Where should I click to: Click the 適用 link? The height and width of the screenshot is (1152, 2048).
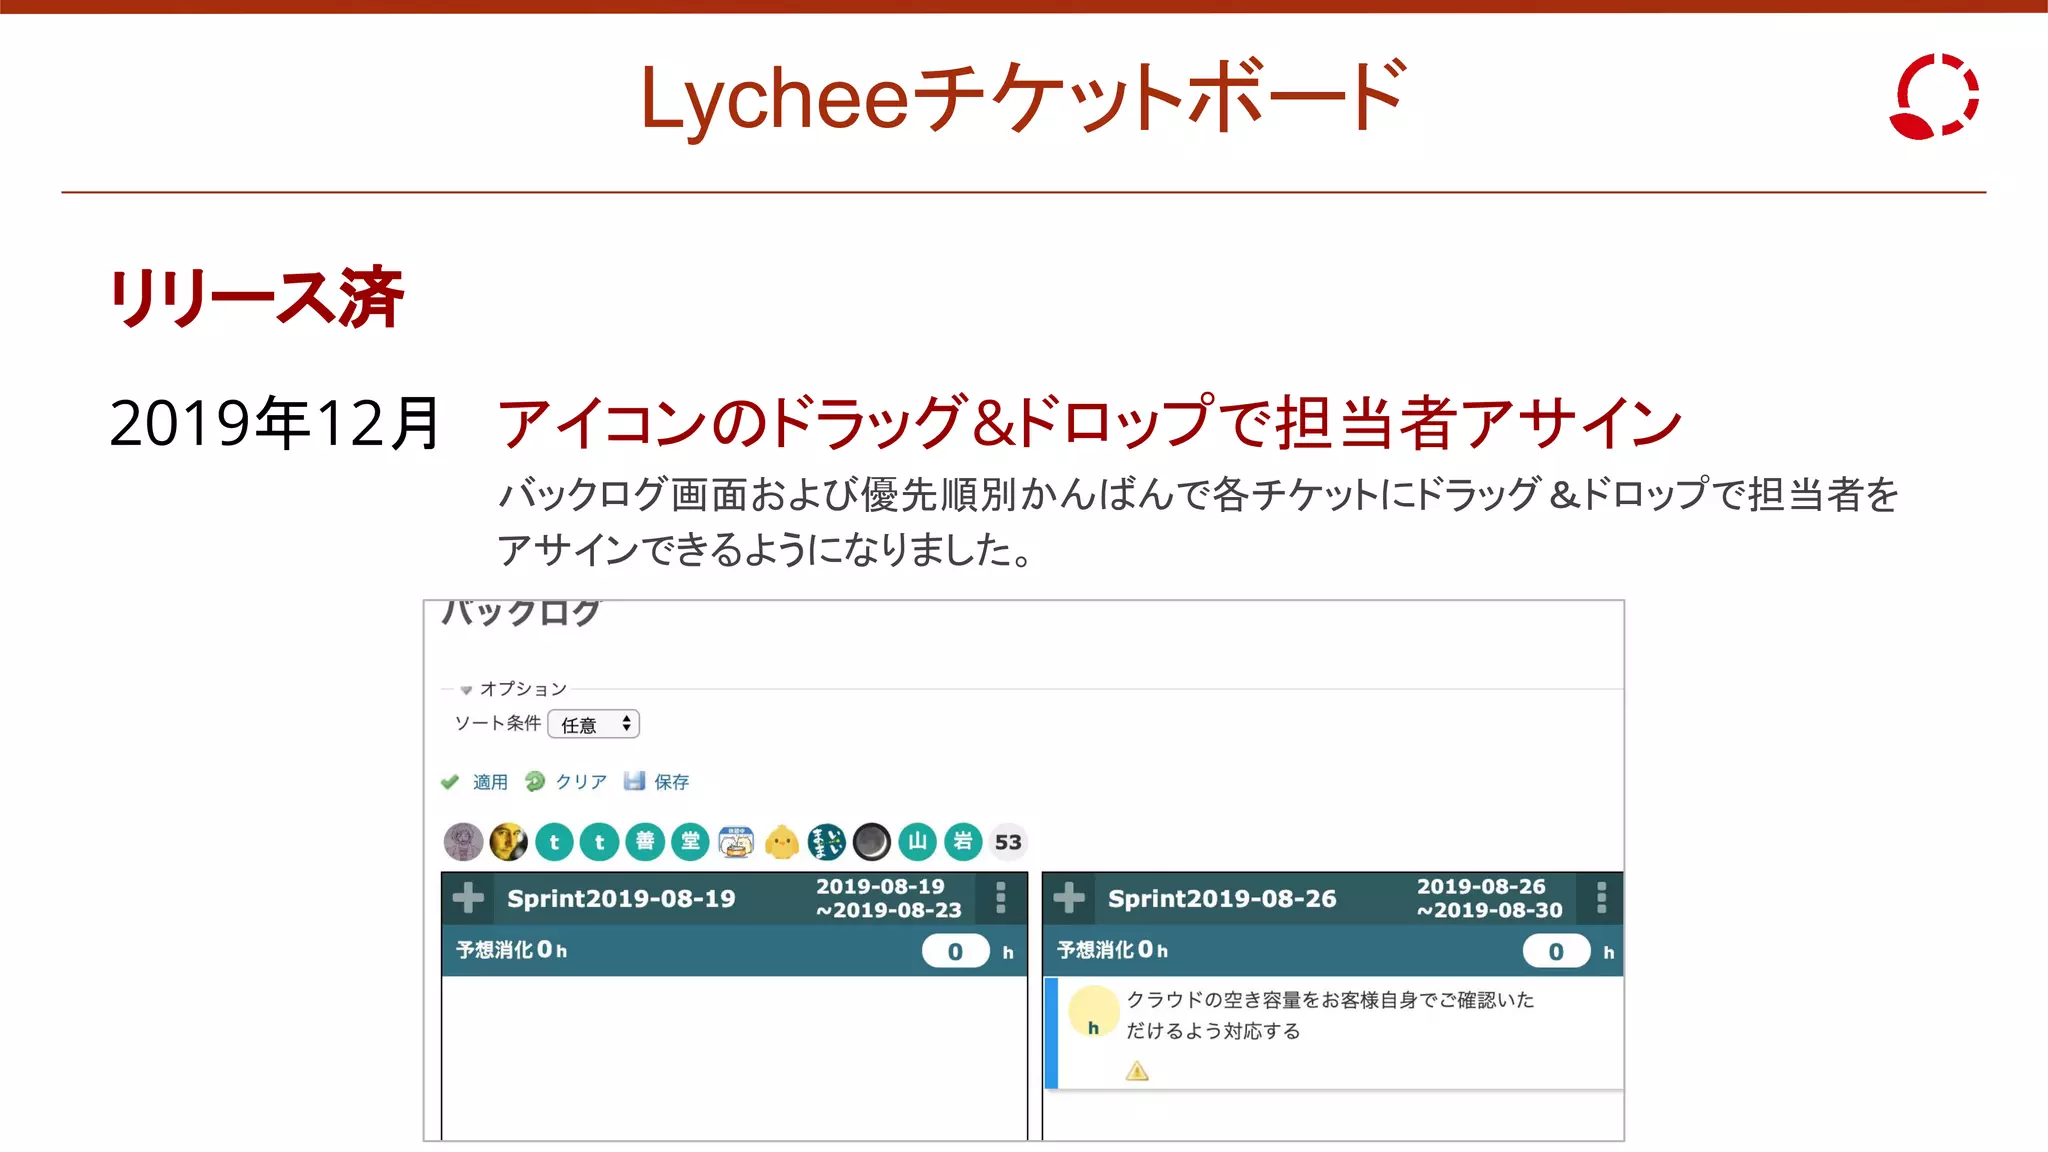pos(490,782)
